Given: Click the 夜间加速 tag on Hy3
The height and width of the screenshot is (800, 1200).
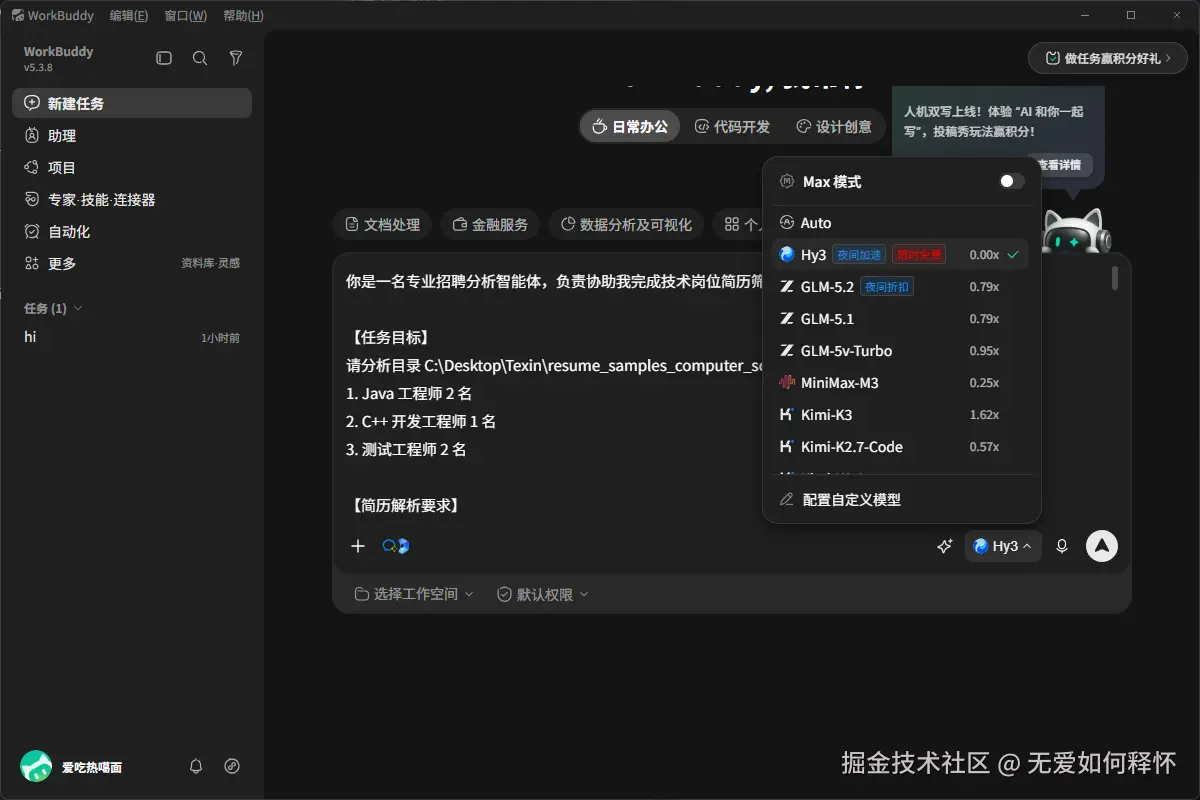Looking at the screenshot, I should (859, 255).
